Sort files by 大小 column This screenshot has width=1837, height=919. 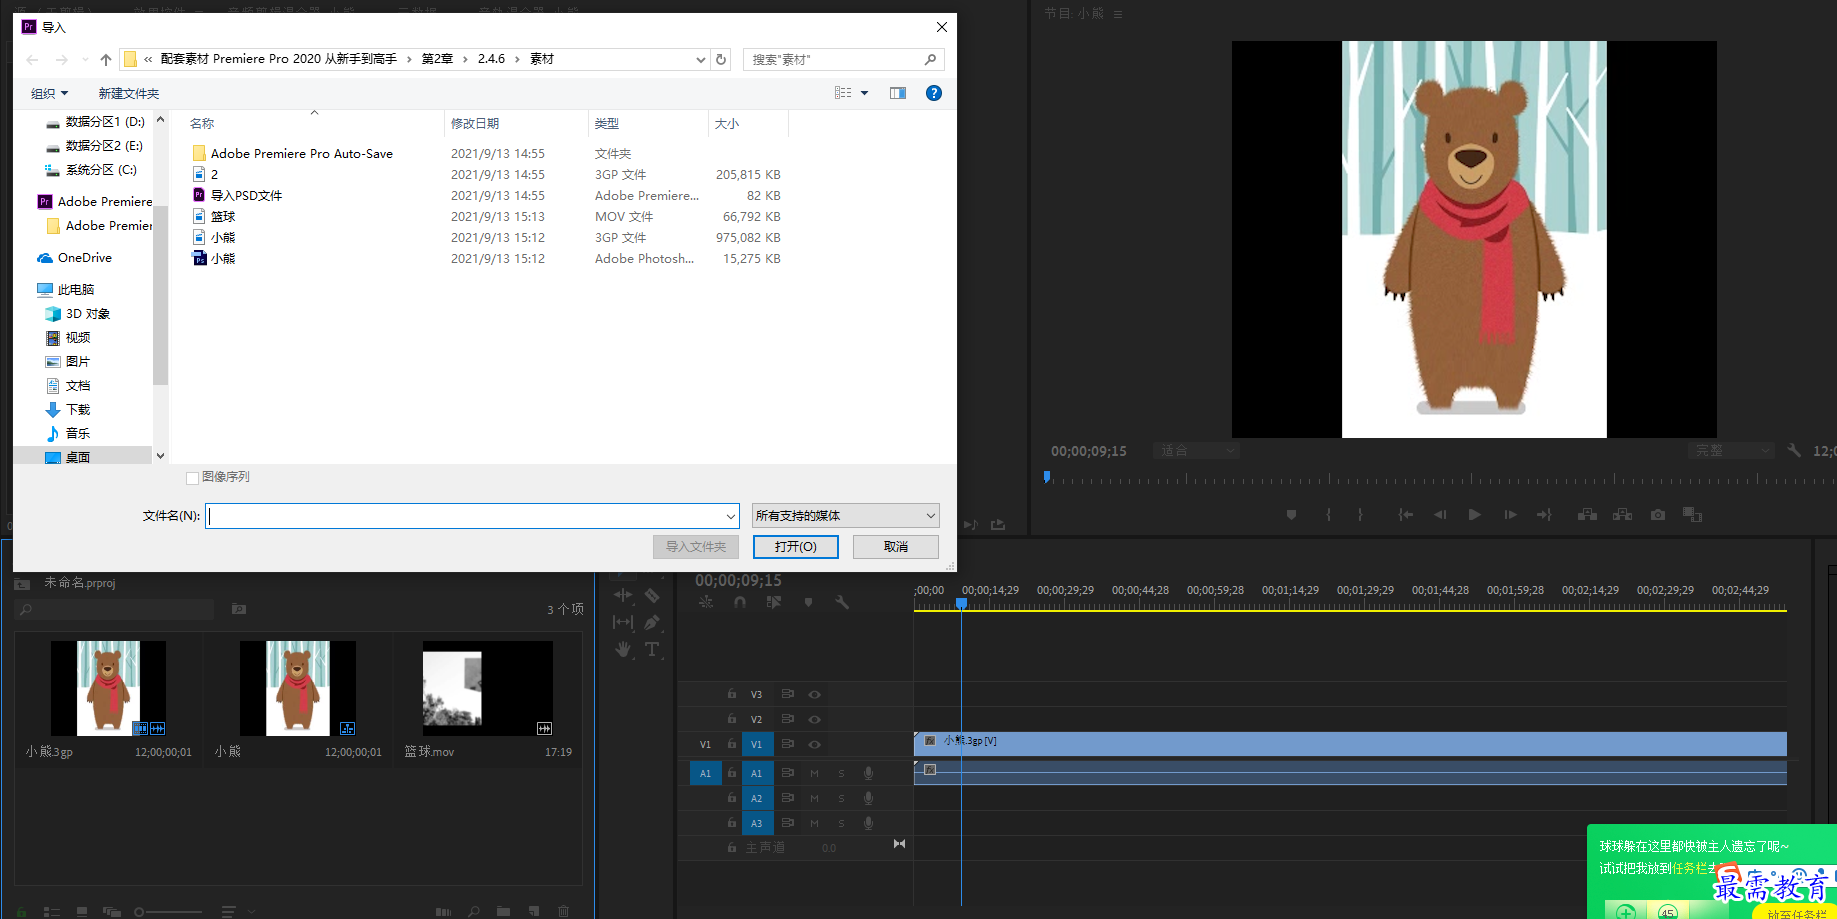point(727,123)
